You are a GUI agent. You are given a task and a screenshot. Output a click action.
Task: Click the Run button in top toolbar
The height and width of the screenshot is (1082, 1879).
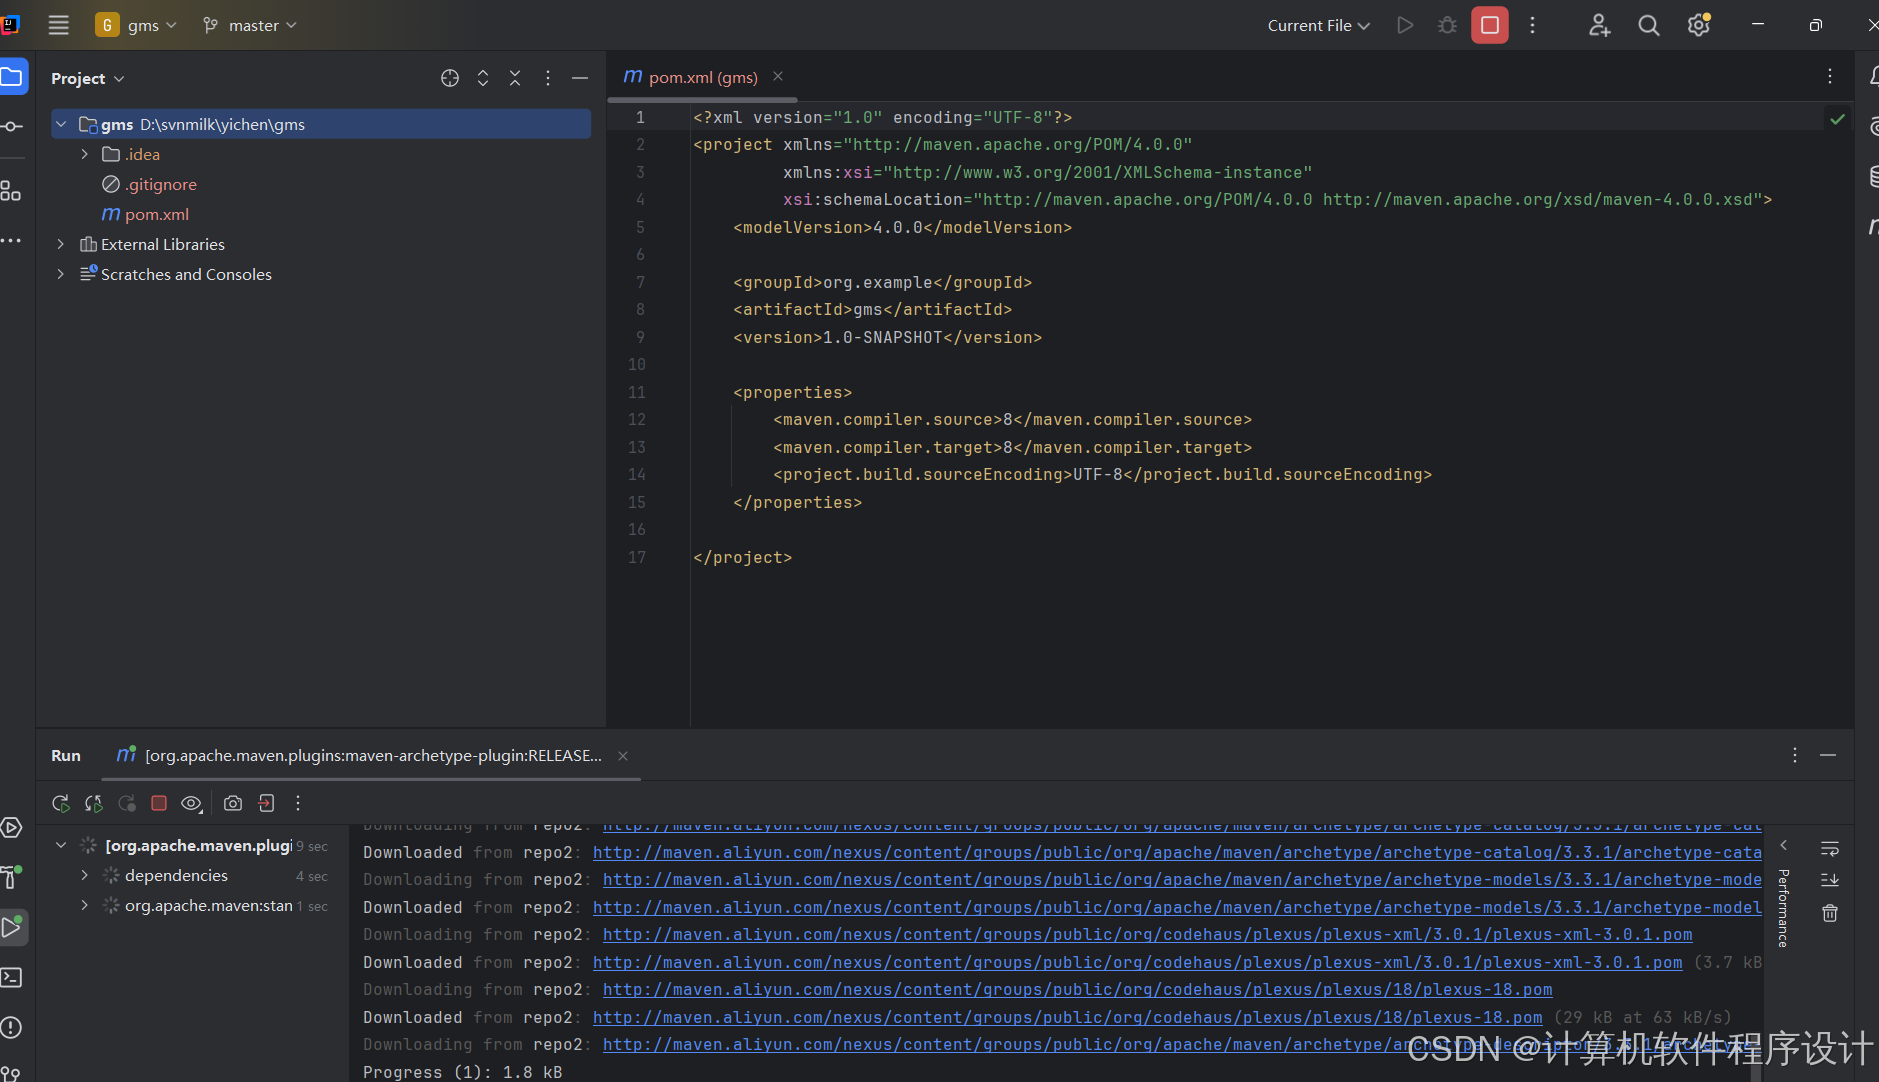pyautogui.click(x=1405, y=25)
